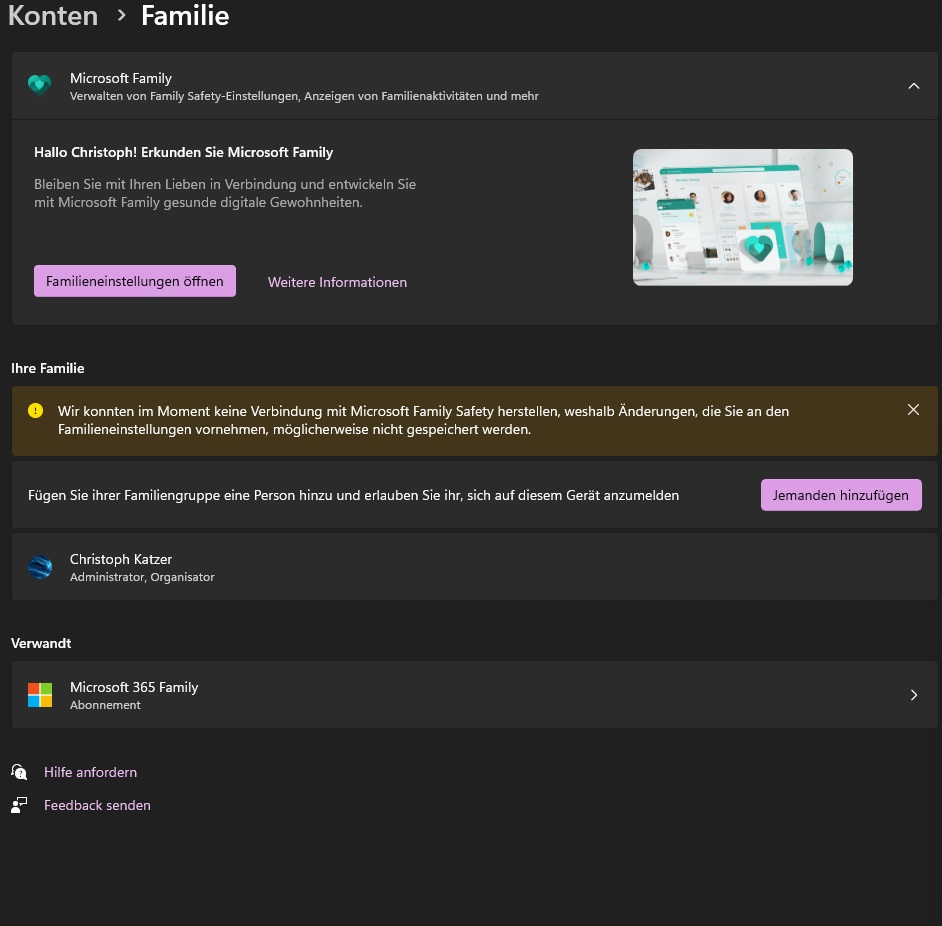The width and height of the screenshot is (942, 926).
Task: Dismiss the Family Safety connection warning
Action: tap(913, 409)
